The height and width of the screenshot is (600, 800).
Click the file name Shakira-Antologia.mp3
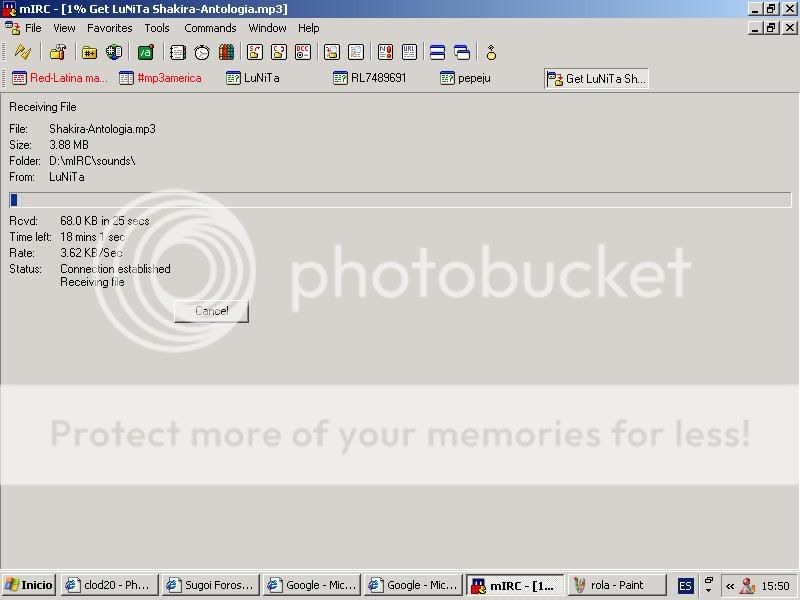(x=103, y=129)
